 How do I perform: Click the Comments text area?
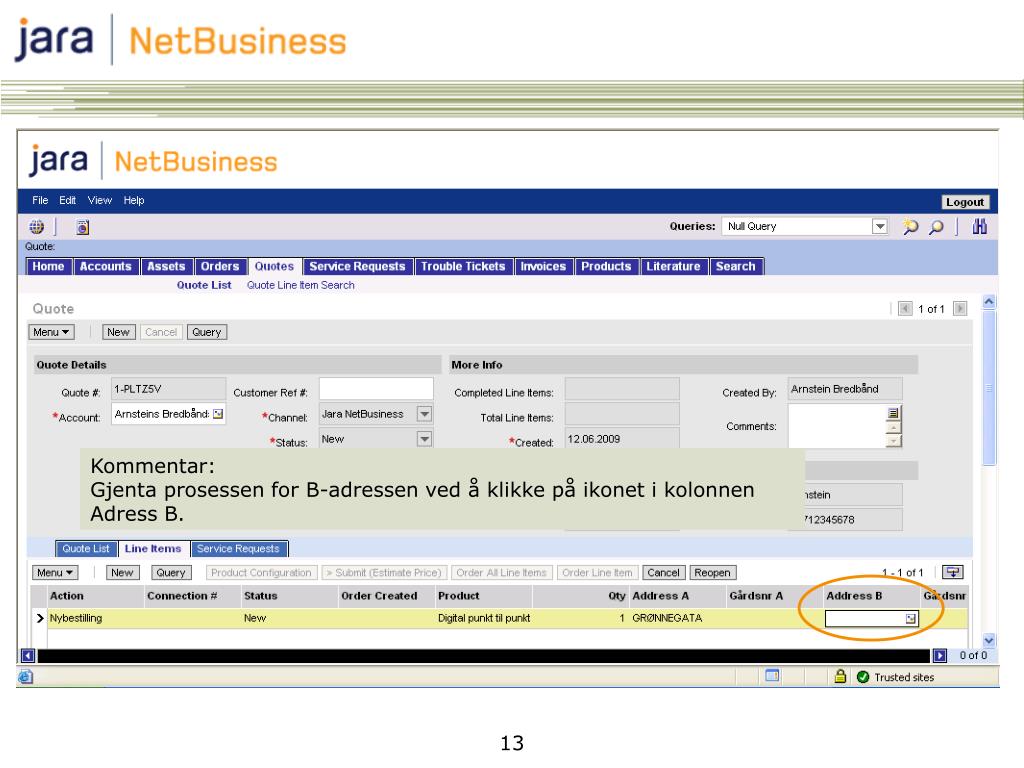pyautogui.click(x=837, y=426)
